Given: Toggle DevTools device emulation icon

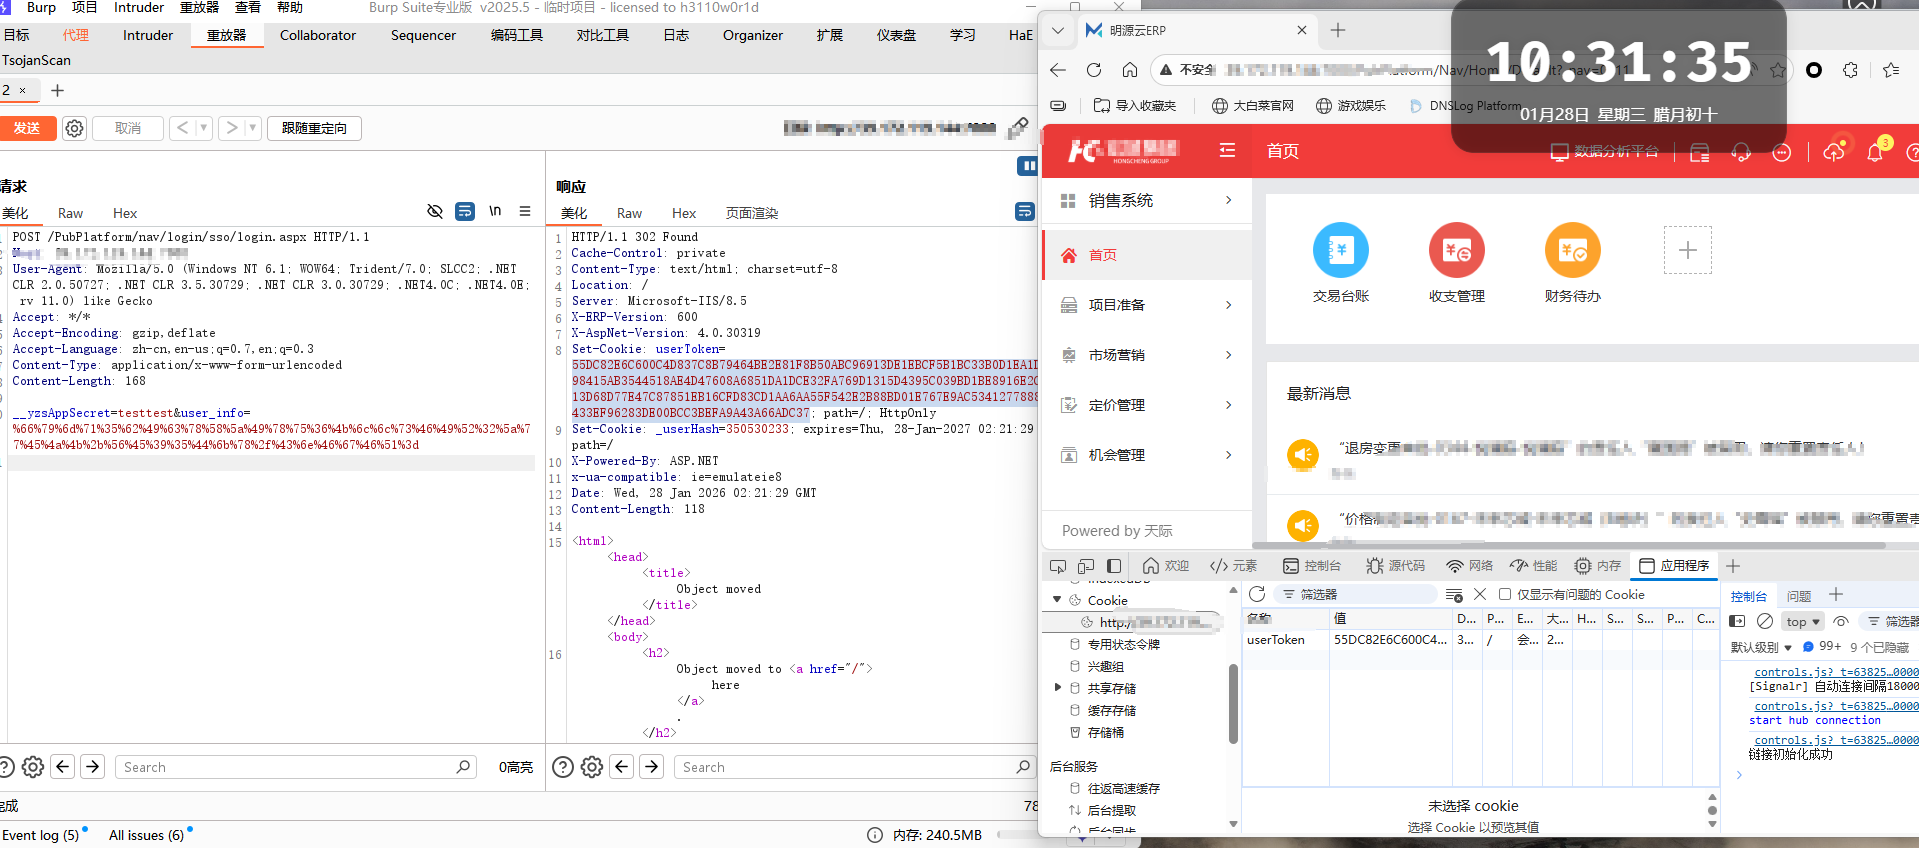Looking at the screenshot, I should [1086, 566].
